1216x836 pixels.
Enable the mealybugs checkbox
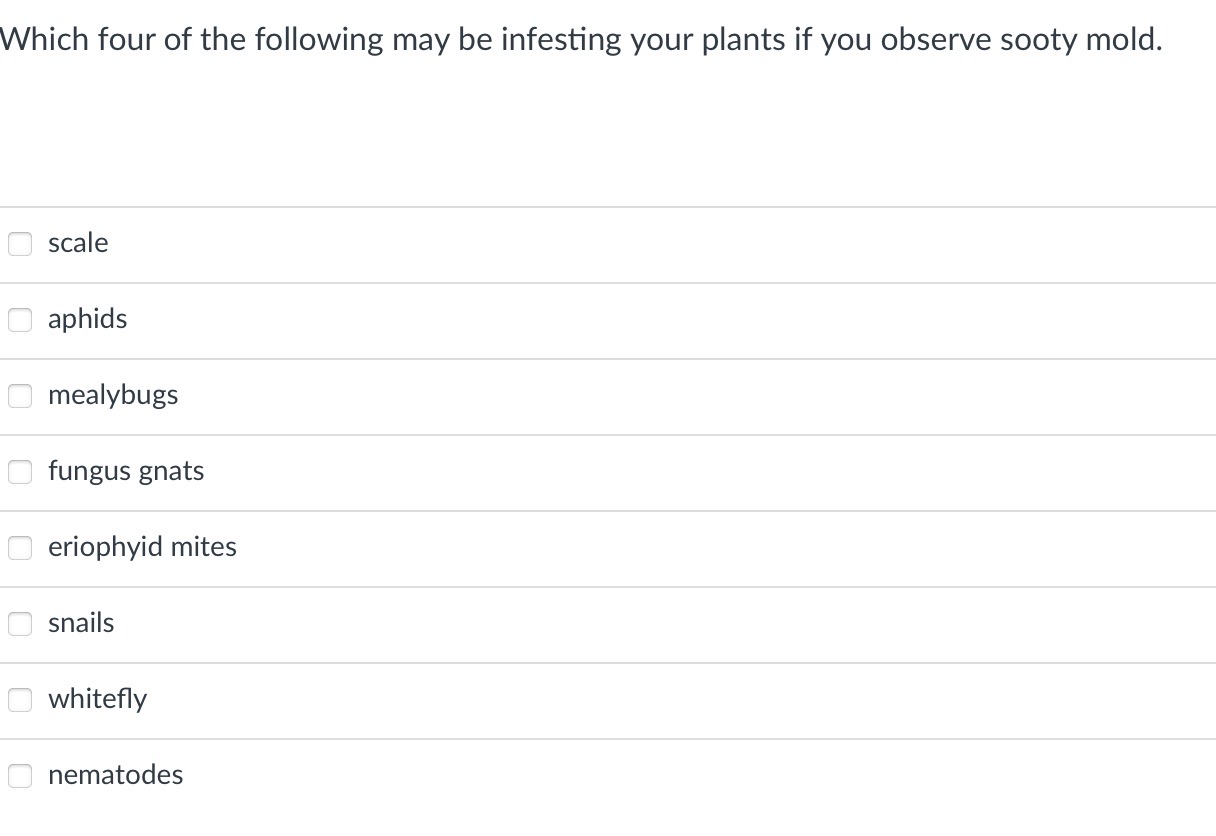coord(20,396)
